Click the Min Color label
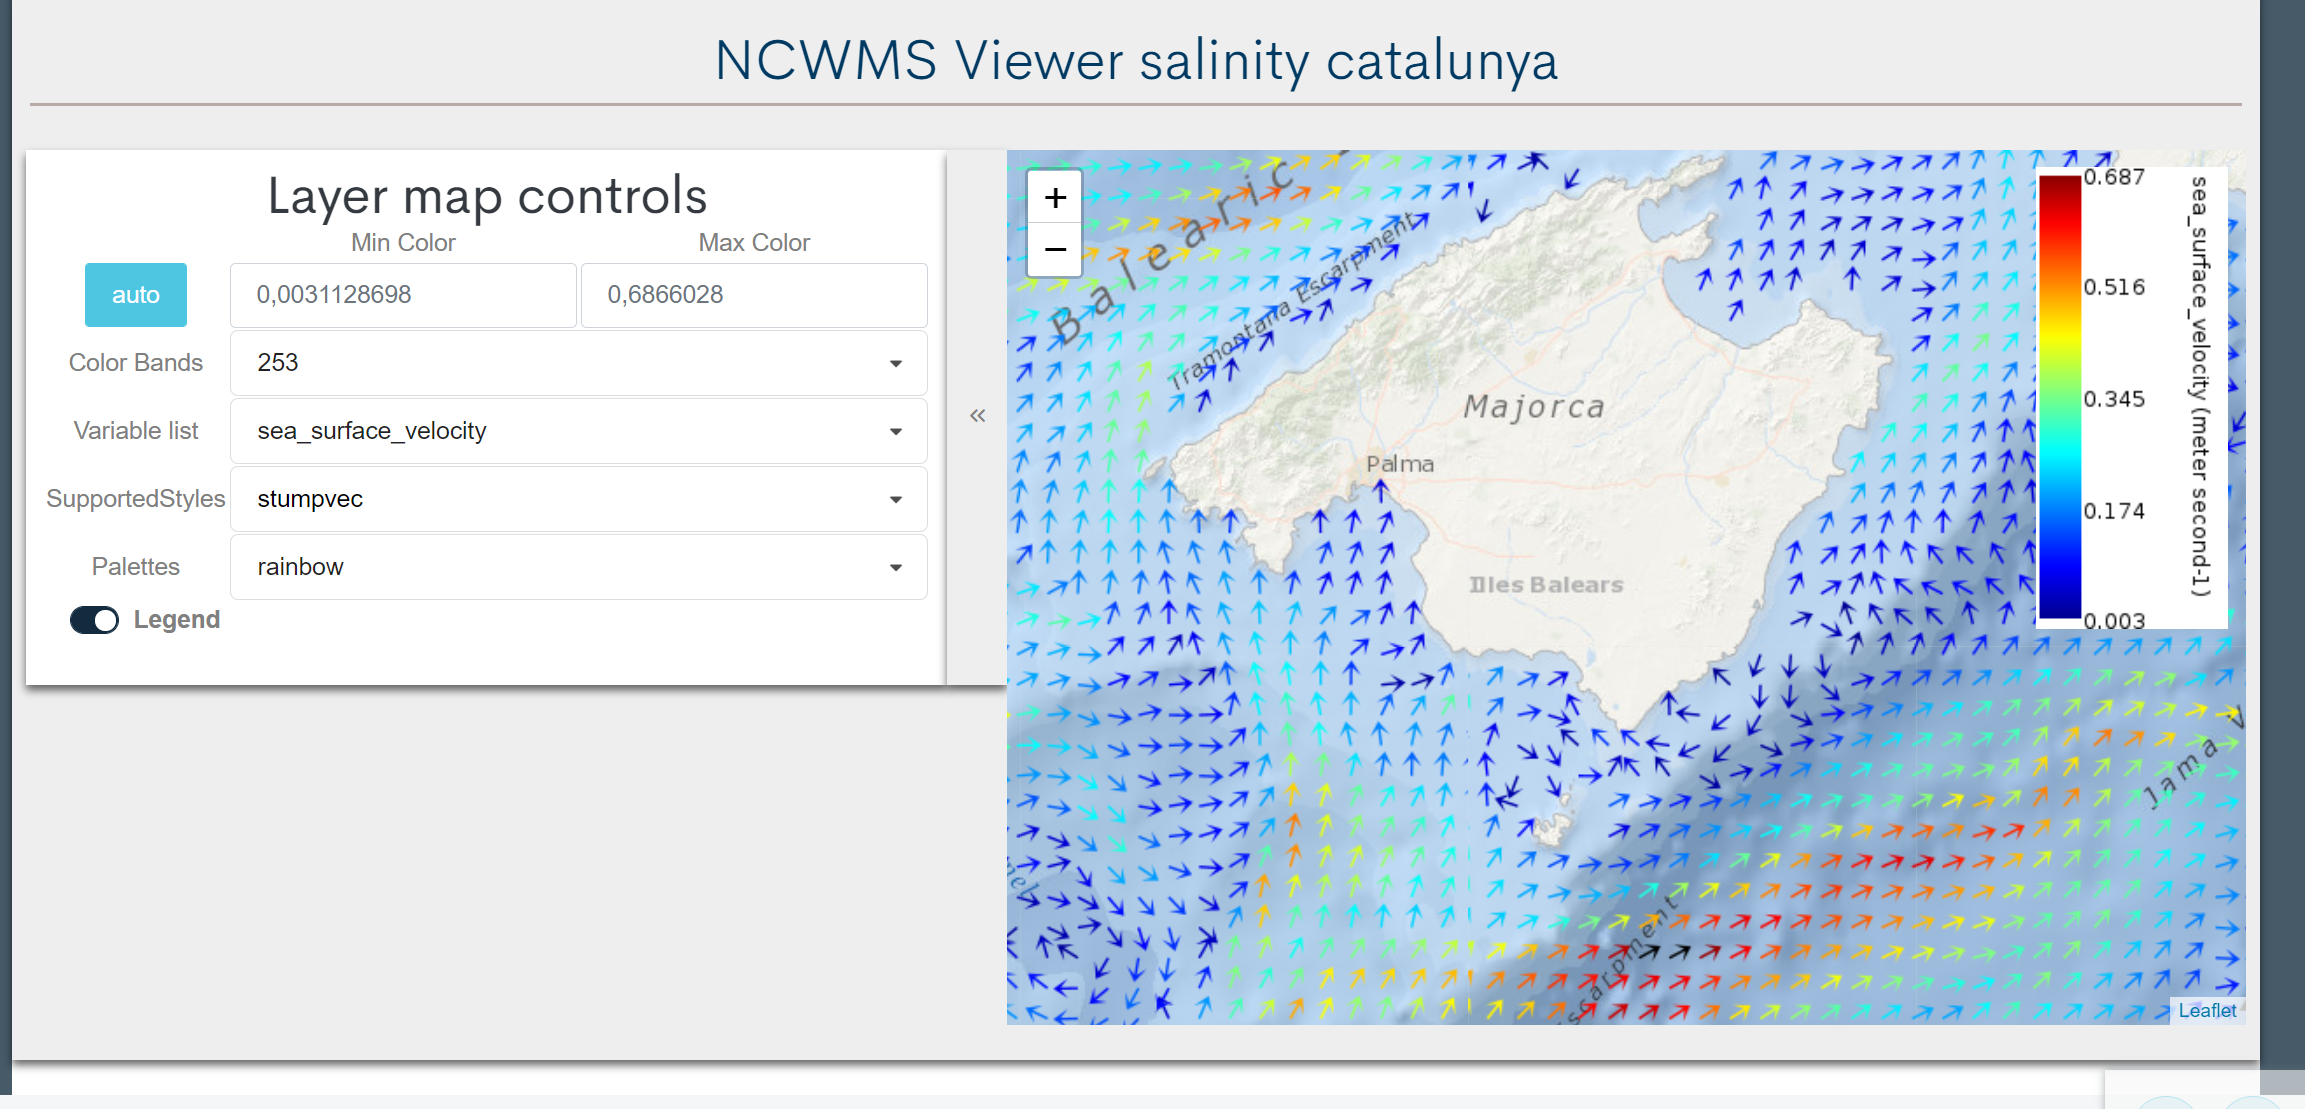The width and height of the screenshot is (2305, 1109). 403,243
